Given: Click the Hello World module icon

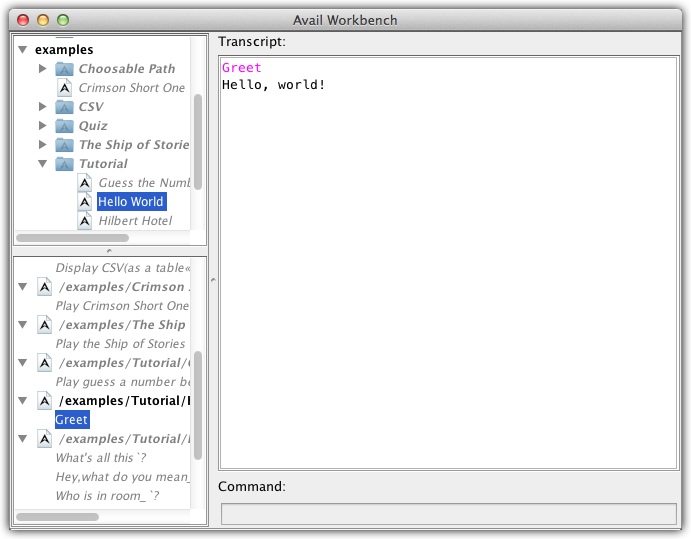Looking at the screenshot, I should [85, 202].
